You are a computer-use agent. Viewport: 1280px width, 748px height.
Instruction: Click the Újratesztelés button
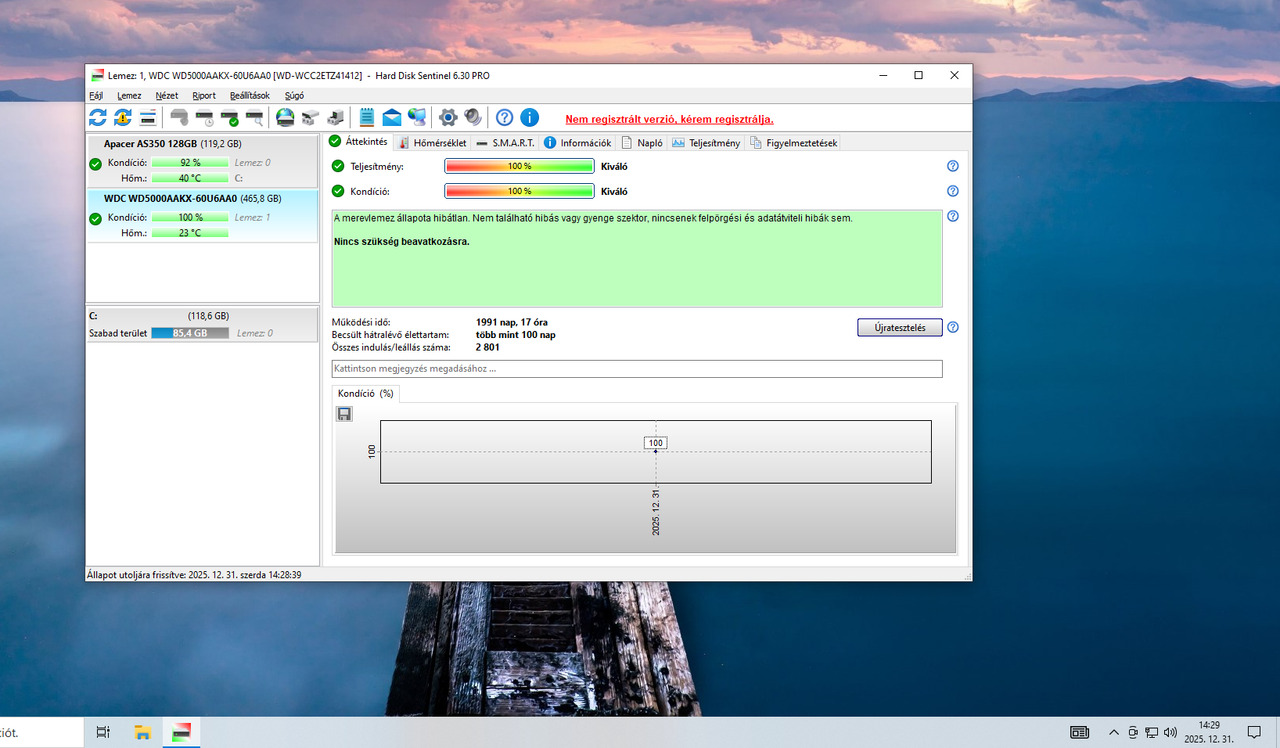coord(900,327)
